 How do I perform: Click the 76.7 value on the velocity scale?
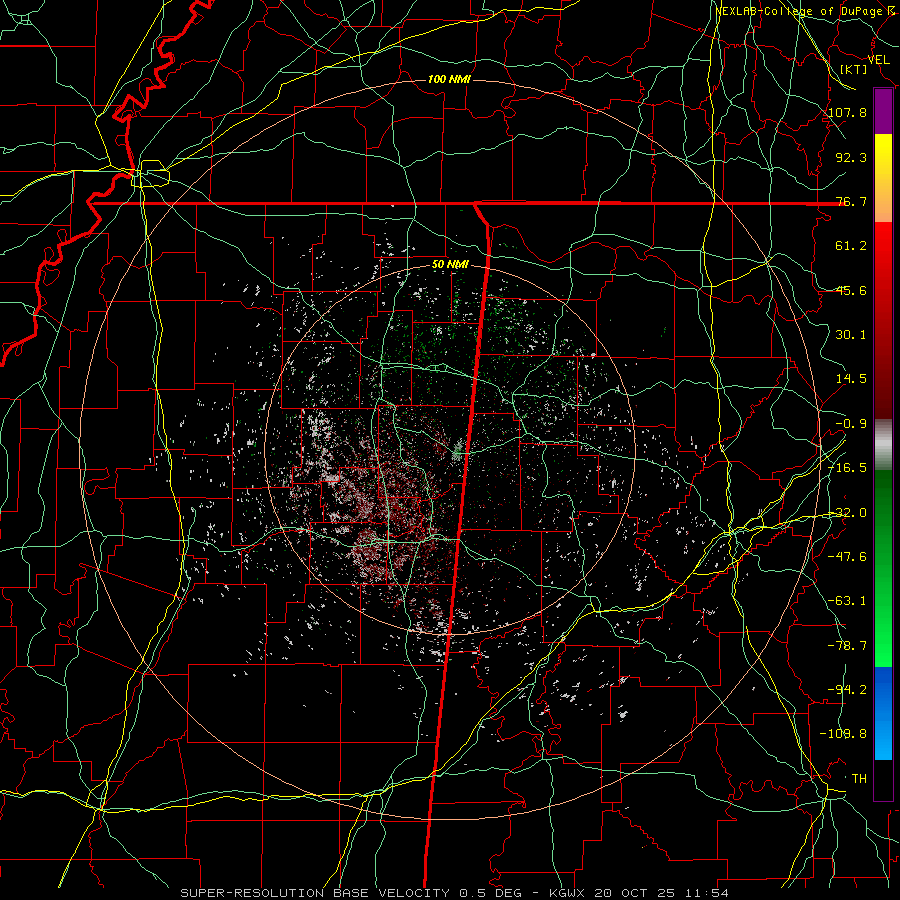pos(851,201)
